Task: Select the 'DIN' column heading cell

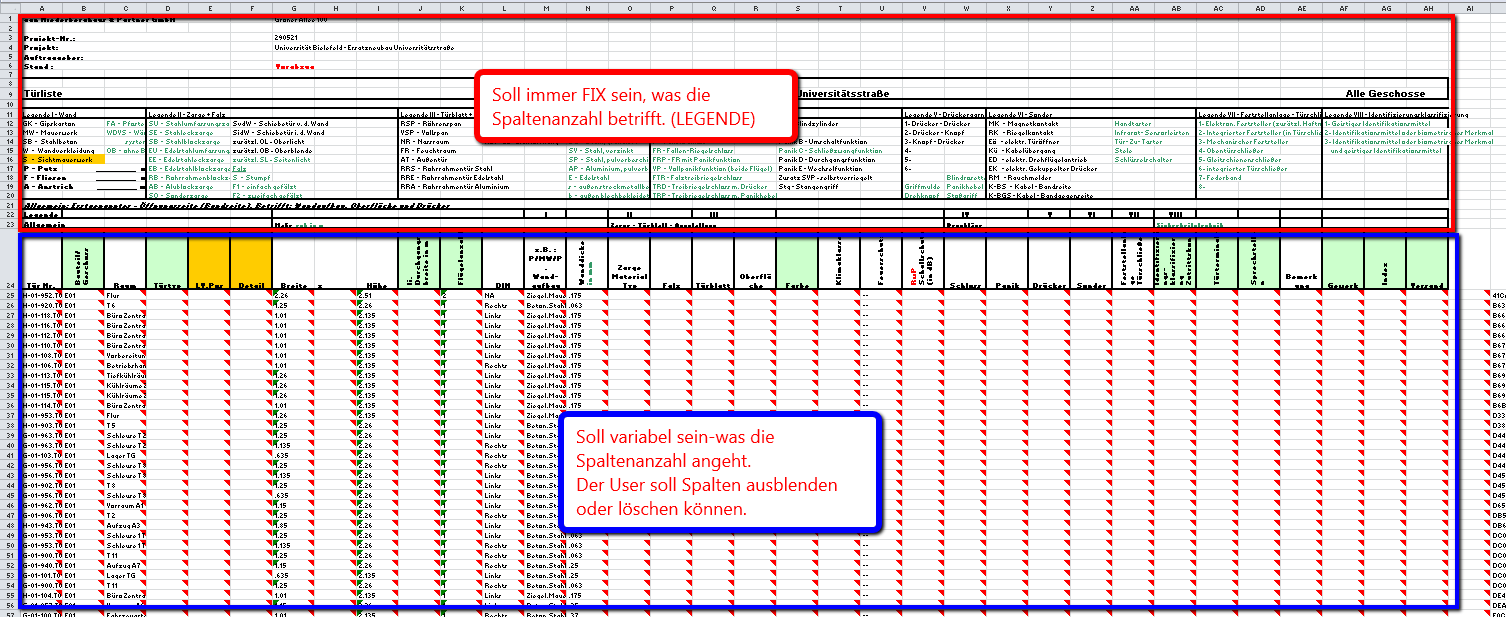Action: click(503, 264)
